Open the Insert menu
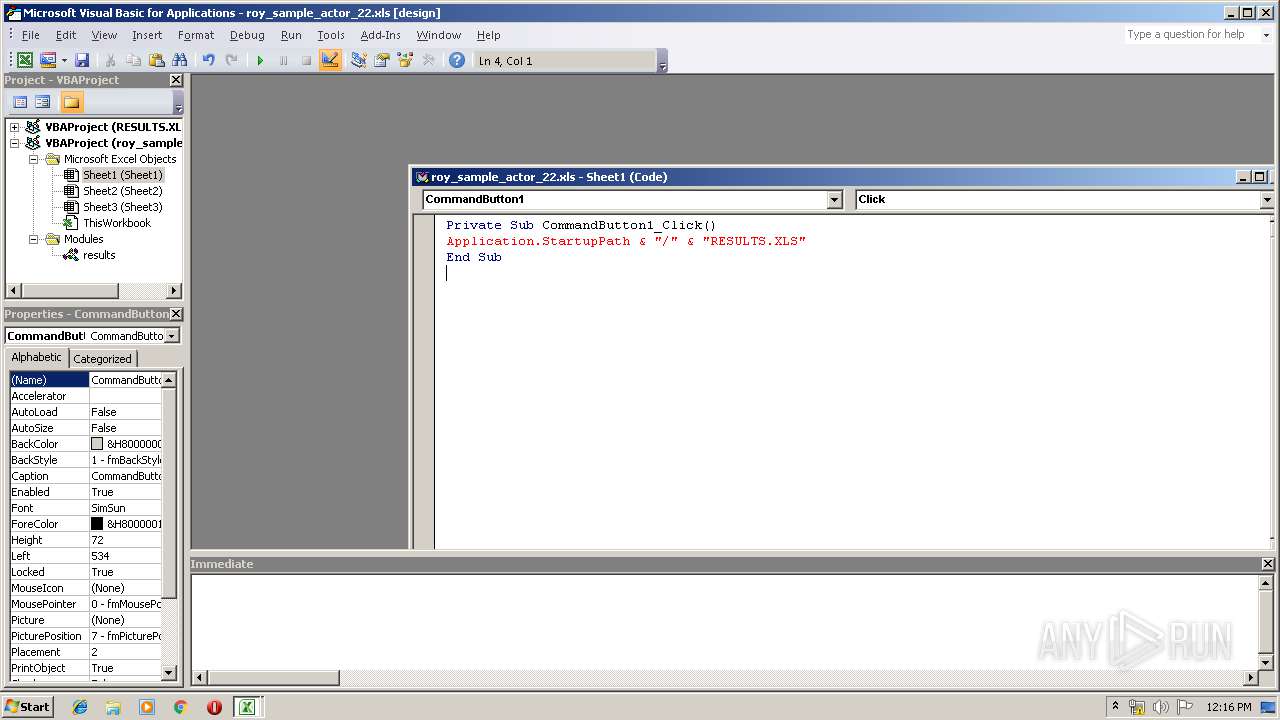 (x=147, y=35)
